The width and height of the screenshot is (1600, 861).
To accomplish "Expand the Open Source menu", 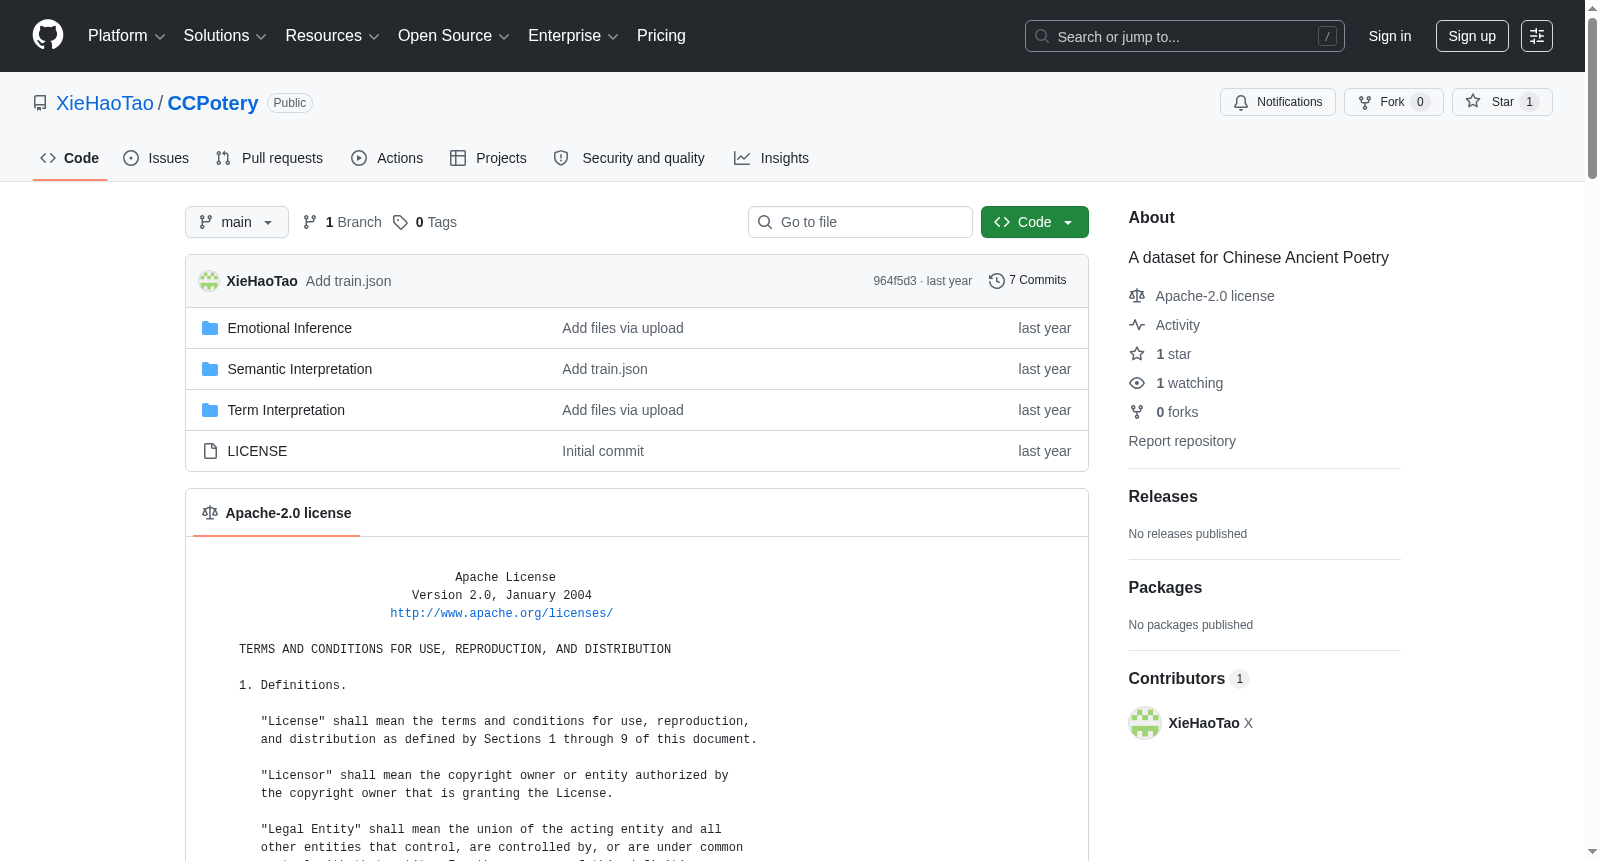I will [454, 36].
